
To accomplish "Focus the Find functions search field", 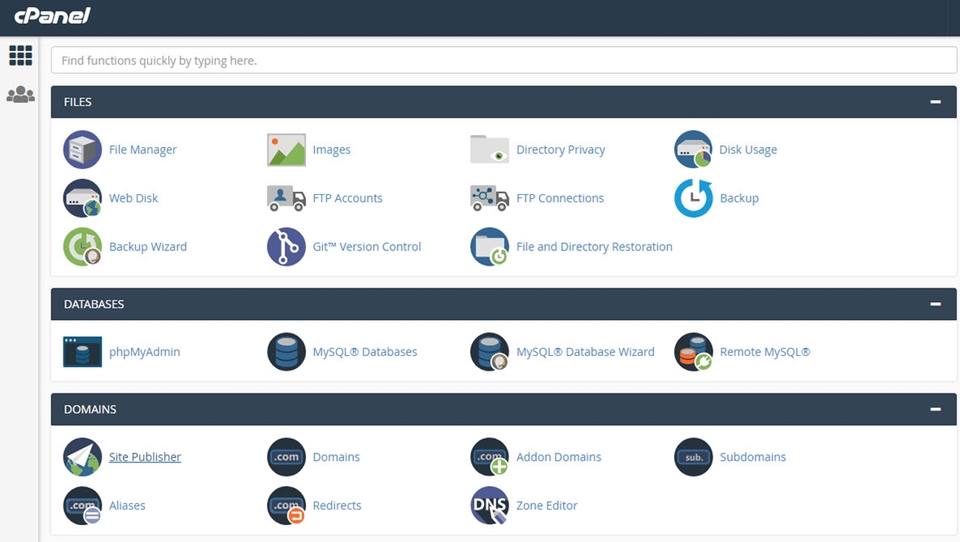I will click(503, 61).
